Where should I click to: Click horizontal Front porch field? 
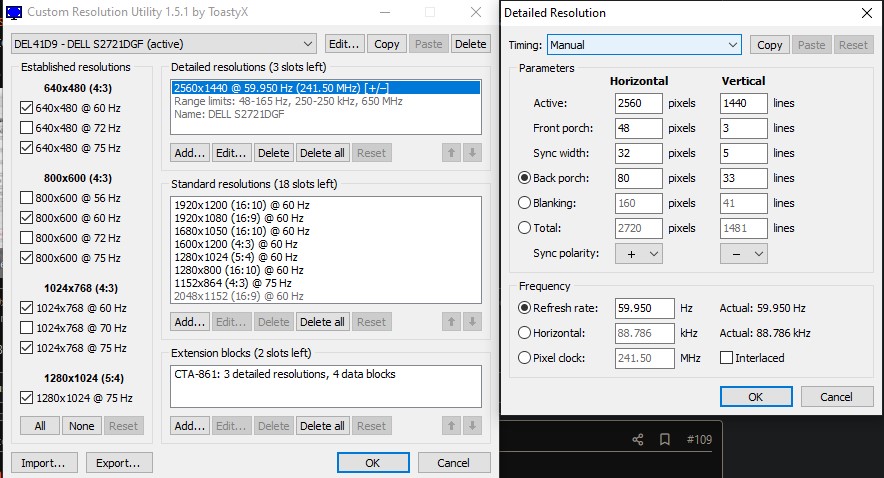639,128
